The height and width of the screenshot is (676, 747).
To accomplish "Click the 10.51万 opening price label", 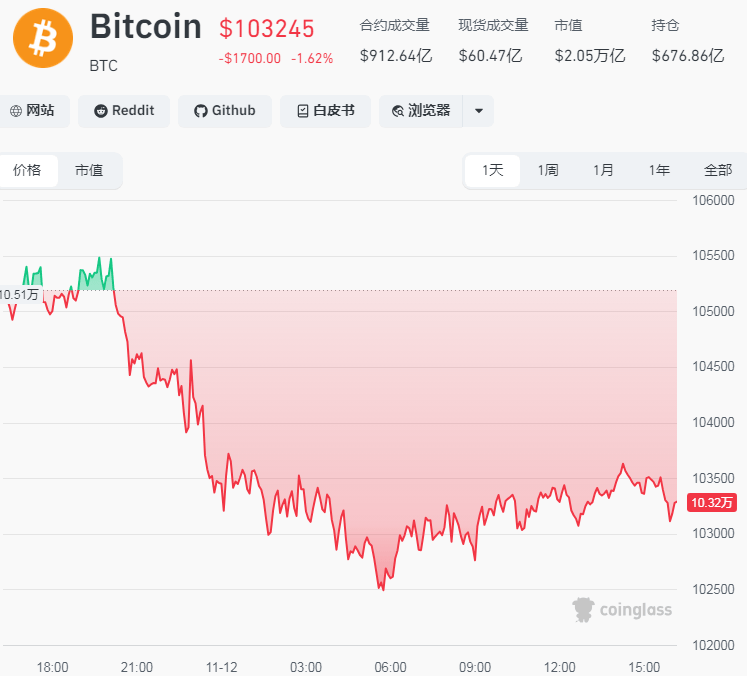I will pyautogui.click(x=19, y=294).
